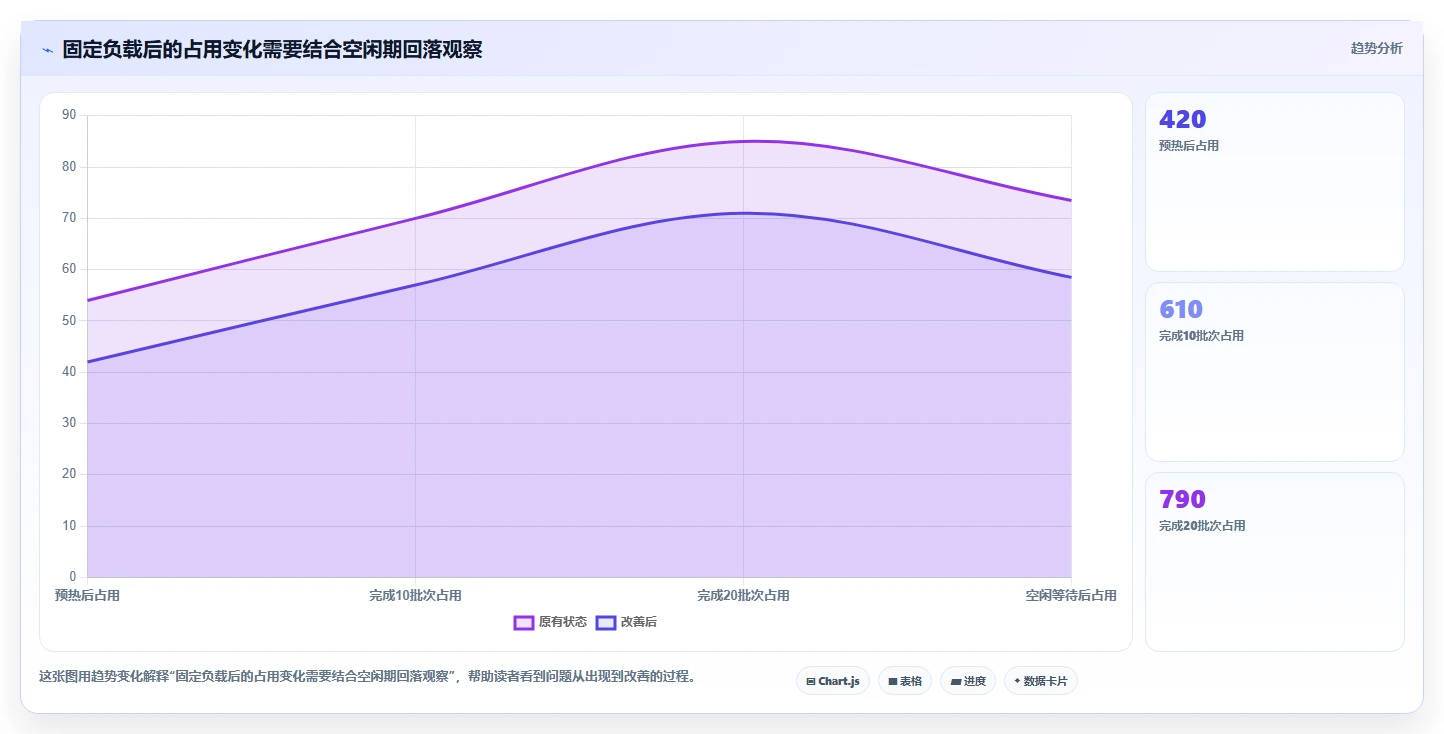Toggle the 改善后 legend entry

pyautogui.click(x=626, y=622)
